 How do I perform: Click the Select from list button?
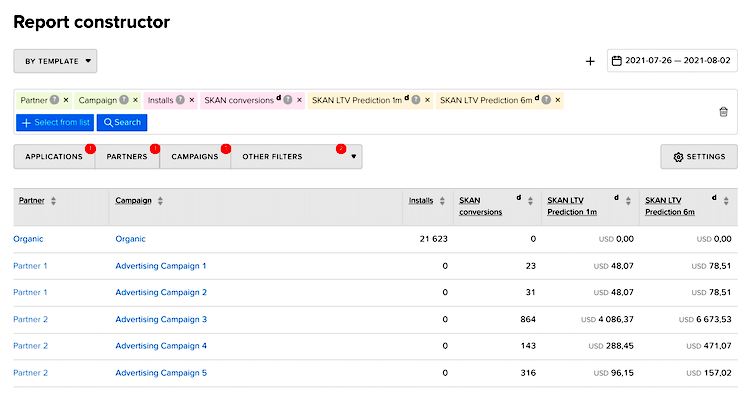coord(55,122)
